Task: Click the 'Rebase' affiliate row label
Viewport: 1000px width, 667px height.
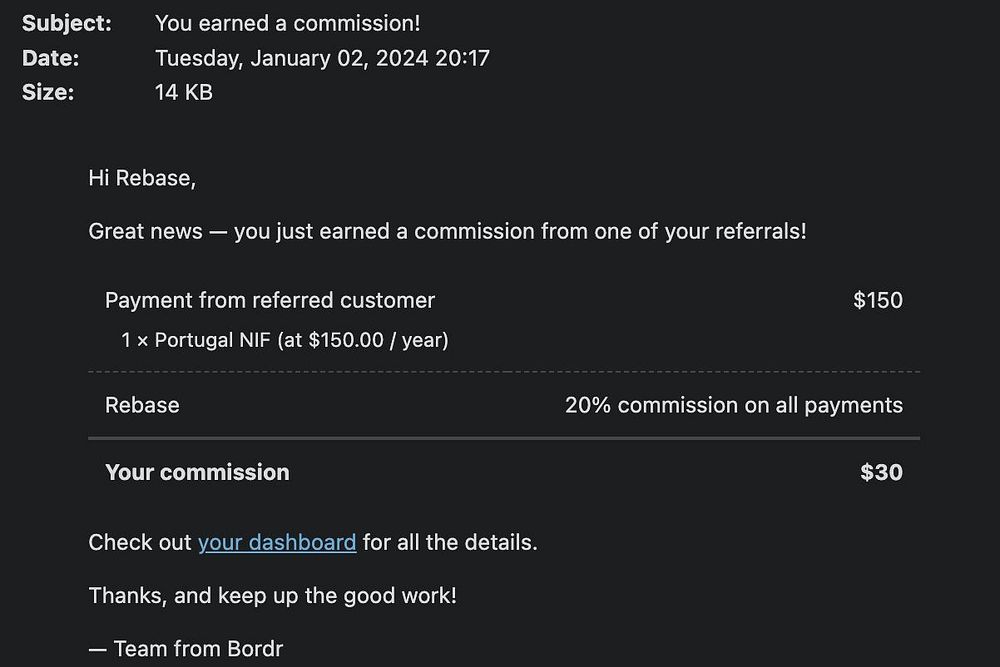Action: point(142,405)
